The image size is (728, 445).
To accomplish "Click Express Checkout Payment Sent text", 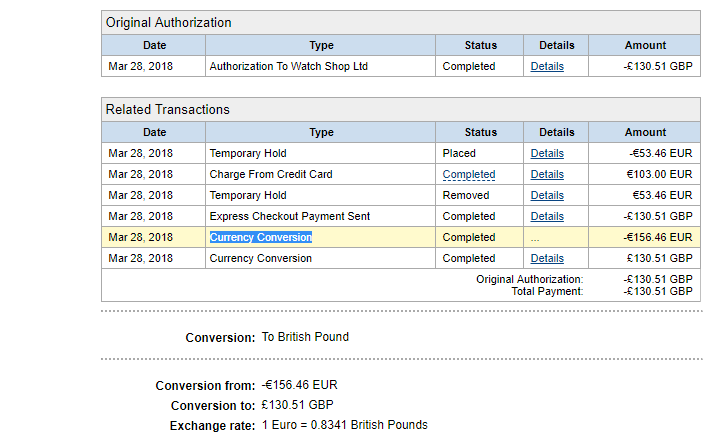I will 290,216.
